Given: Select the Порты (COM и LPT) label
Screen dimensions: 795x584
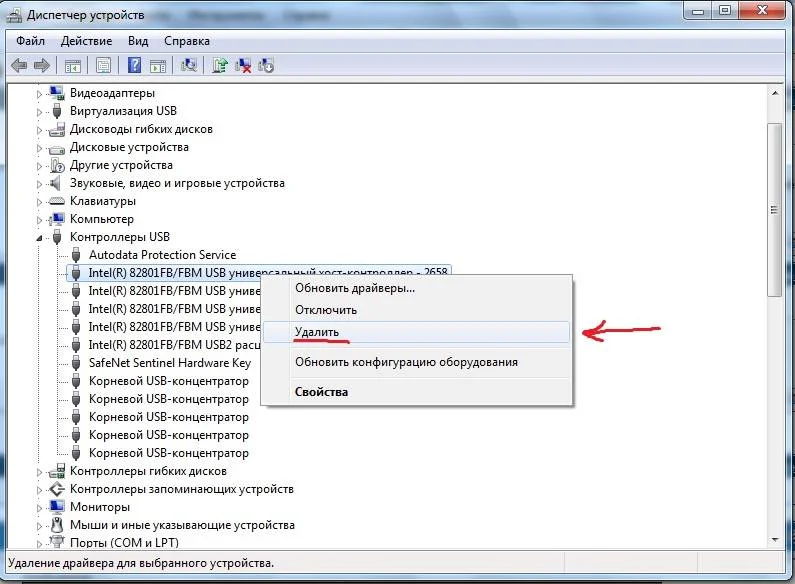Looking at the screenshot, I should (124, 542).
